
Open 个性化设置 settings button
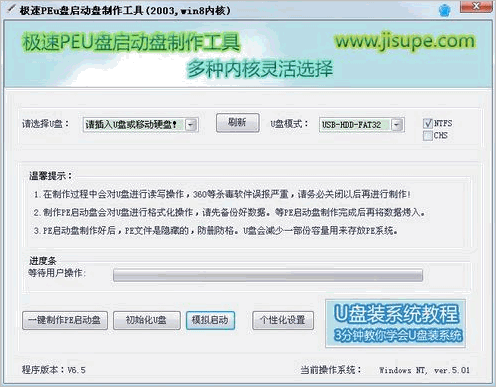pyautogui.click(x=283, y=320)
